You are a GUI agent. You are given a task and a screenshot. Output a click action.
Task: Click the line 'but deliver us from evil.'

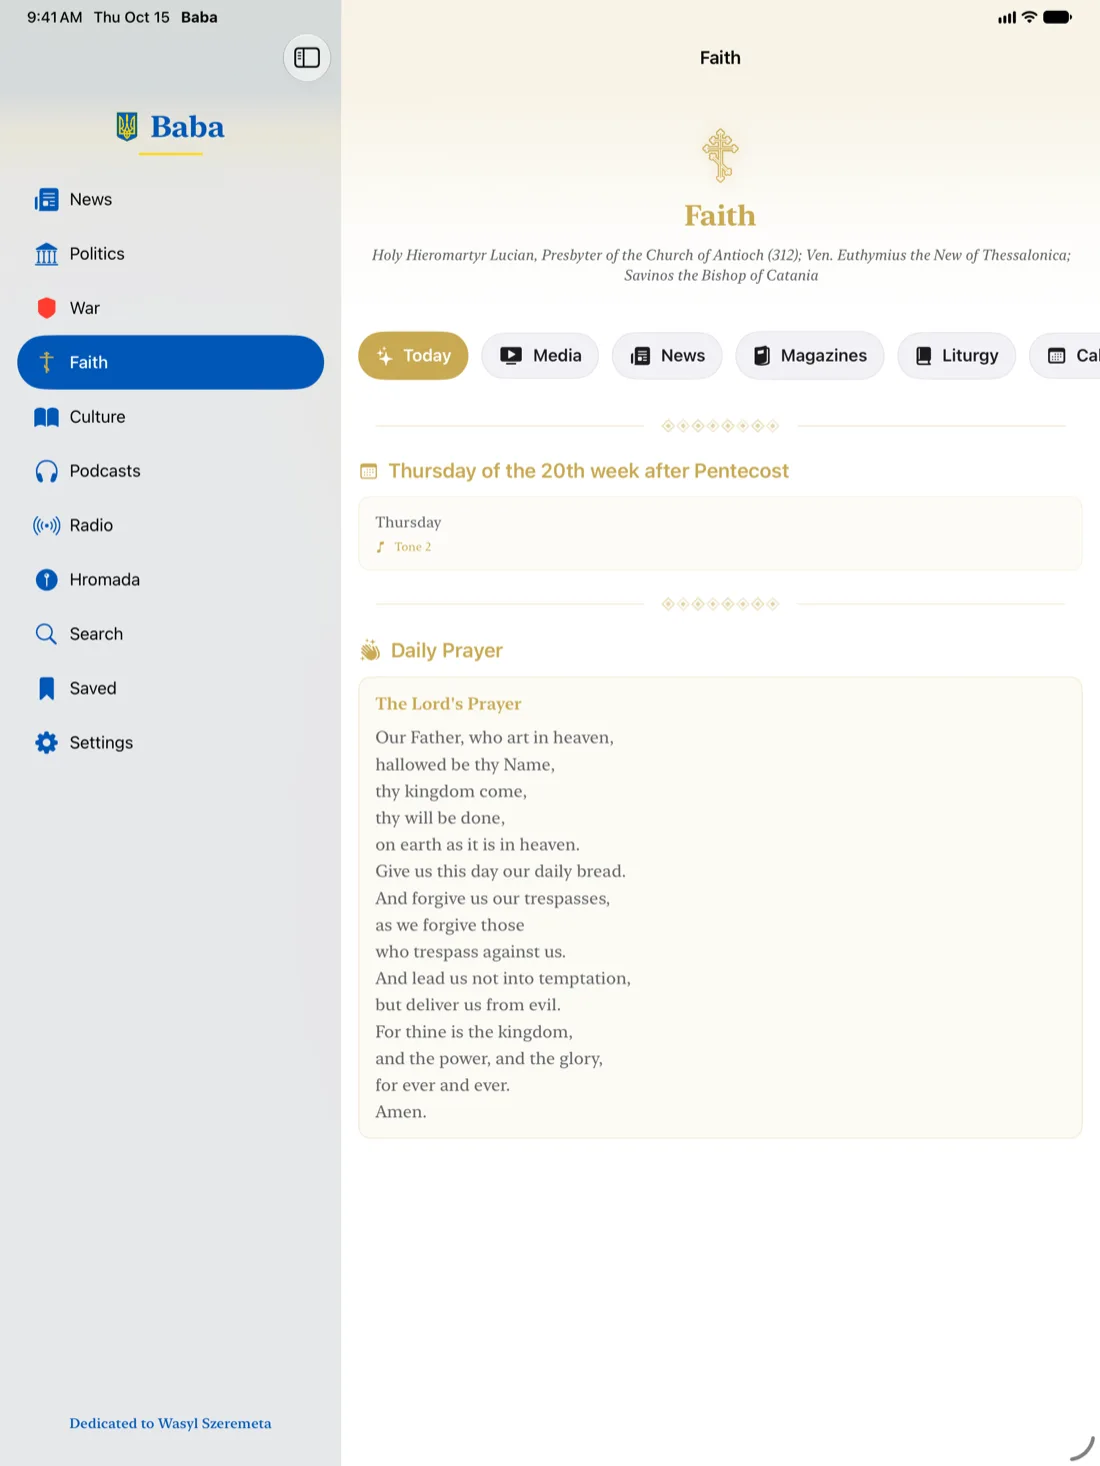[x=468, y=1005]
